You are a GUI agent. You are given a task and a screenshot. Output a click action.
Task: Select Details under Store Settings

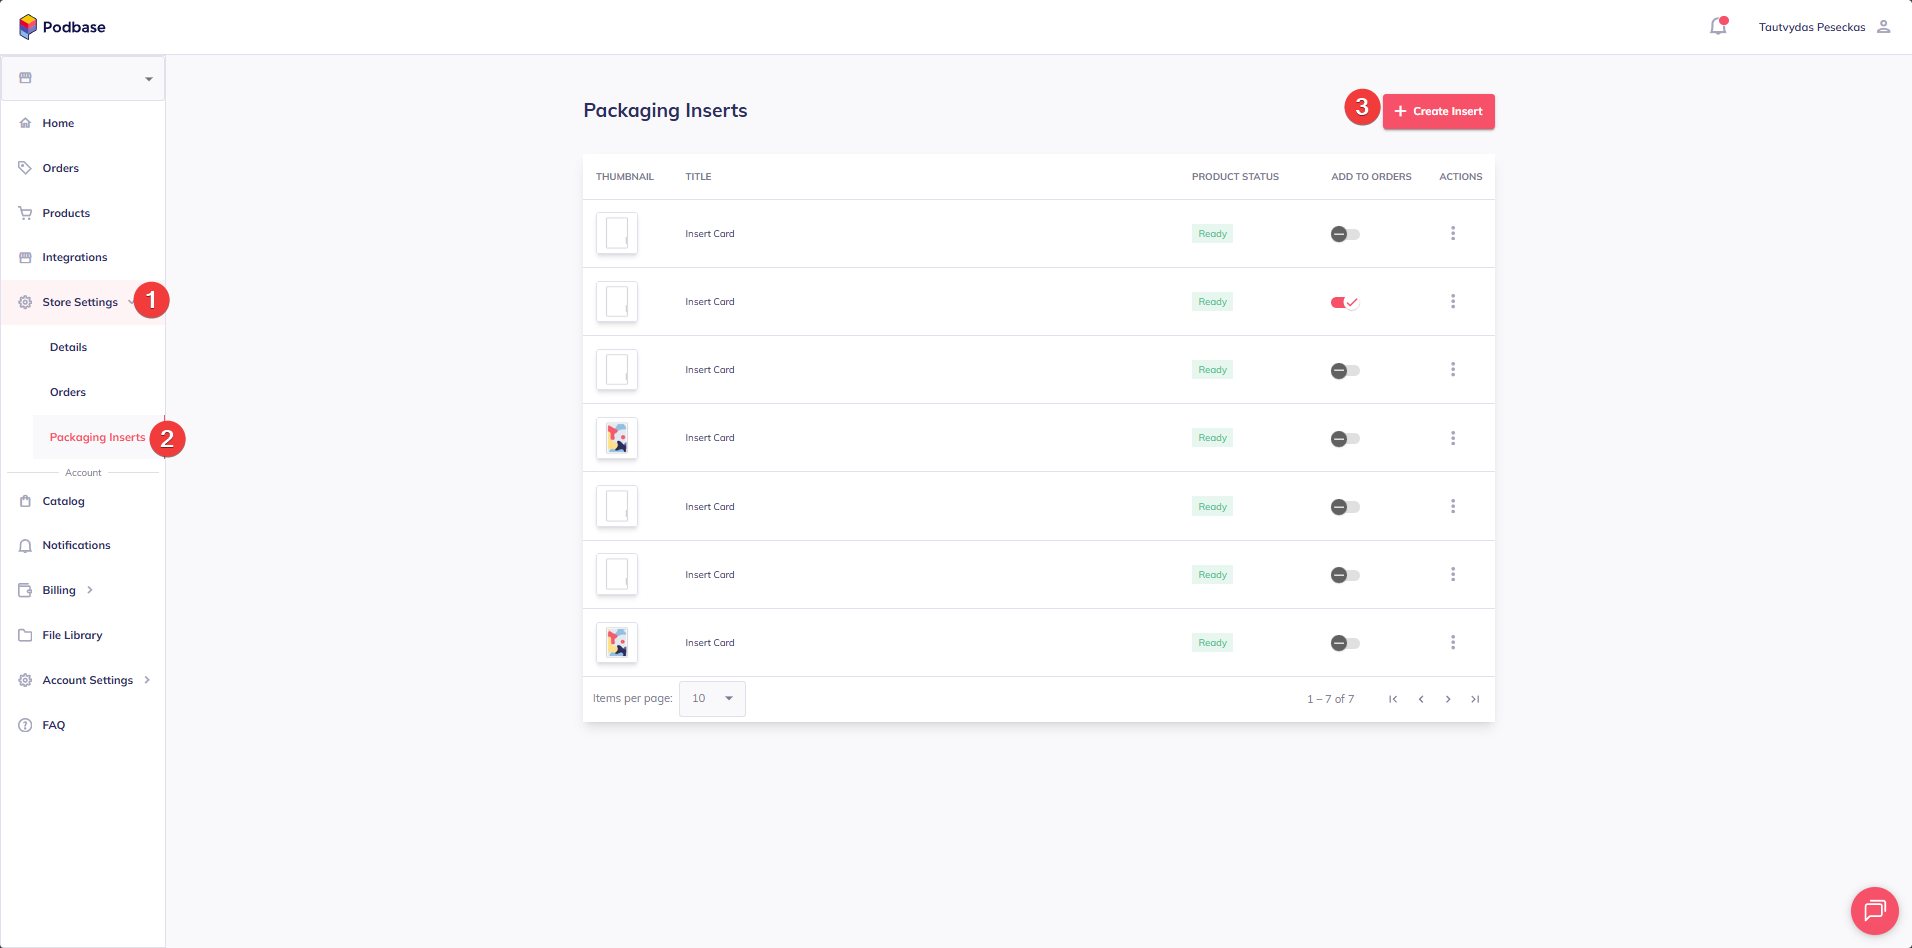68,347
